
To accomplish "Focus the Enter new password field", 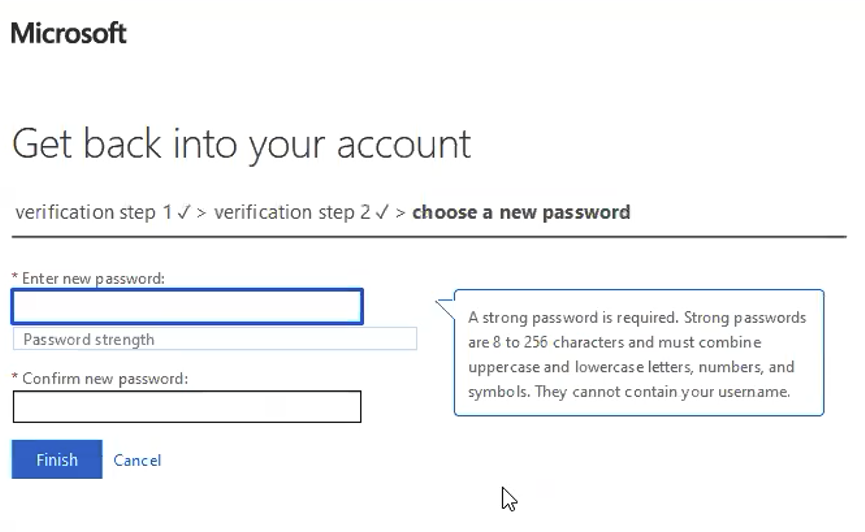I will coord(187,306).
